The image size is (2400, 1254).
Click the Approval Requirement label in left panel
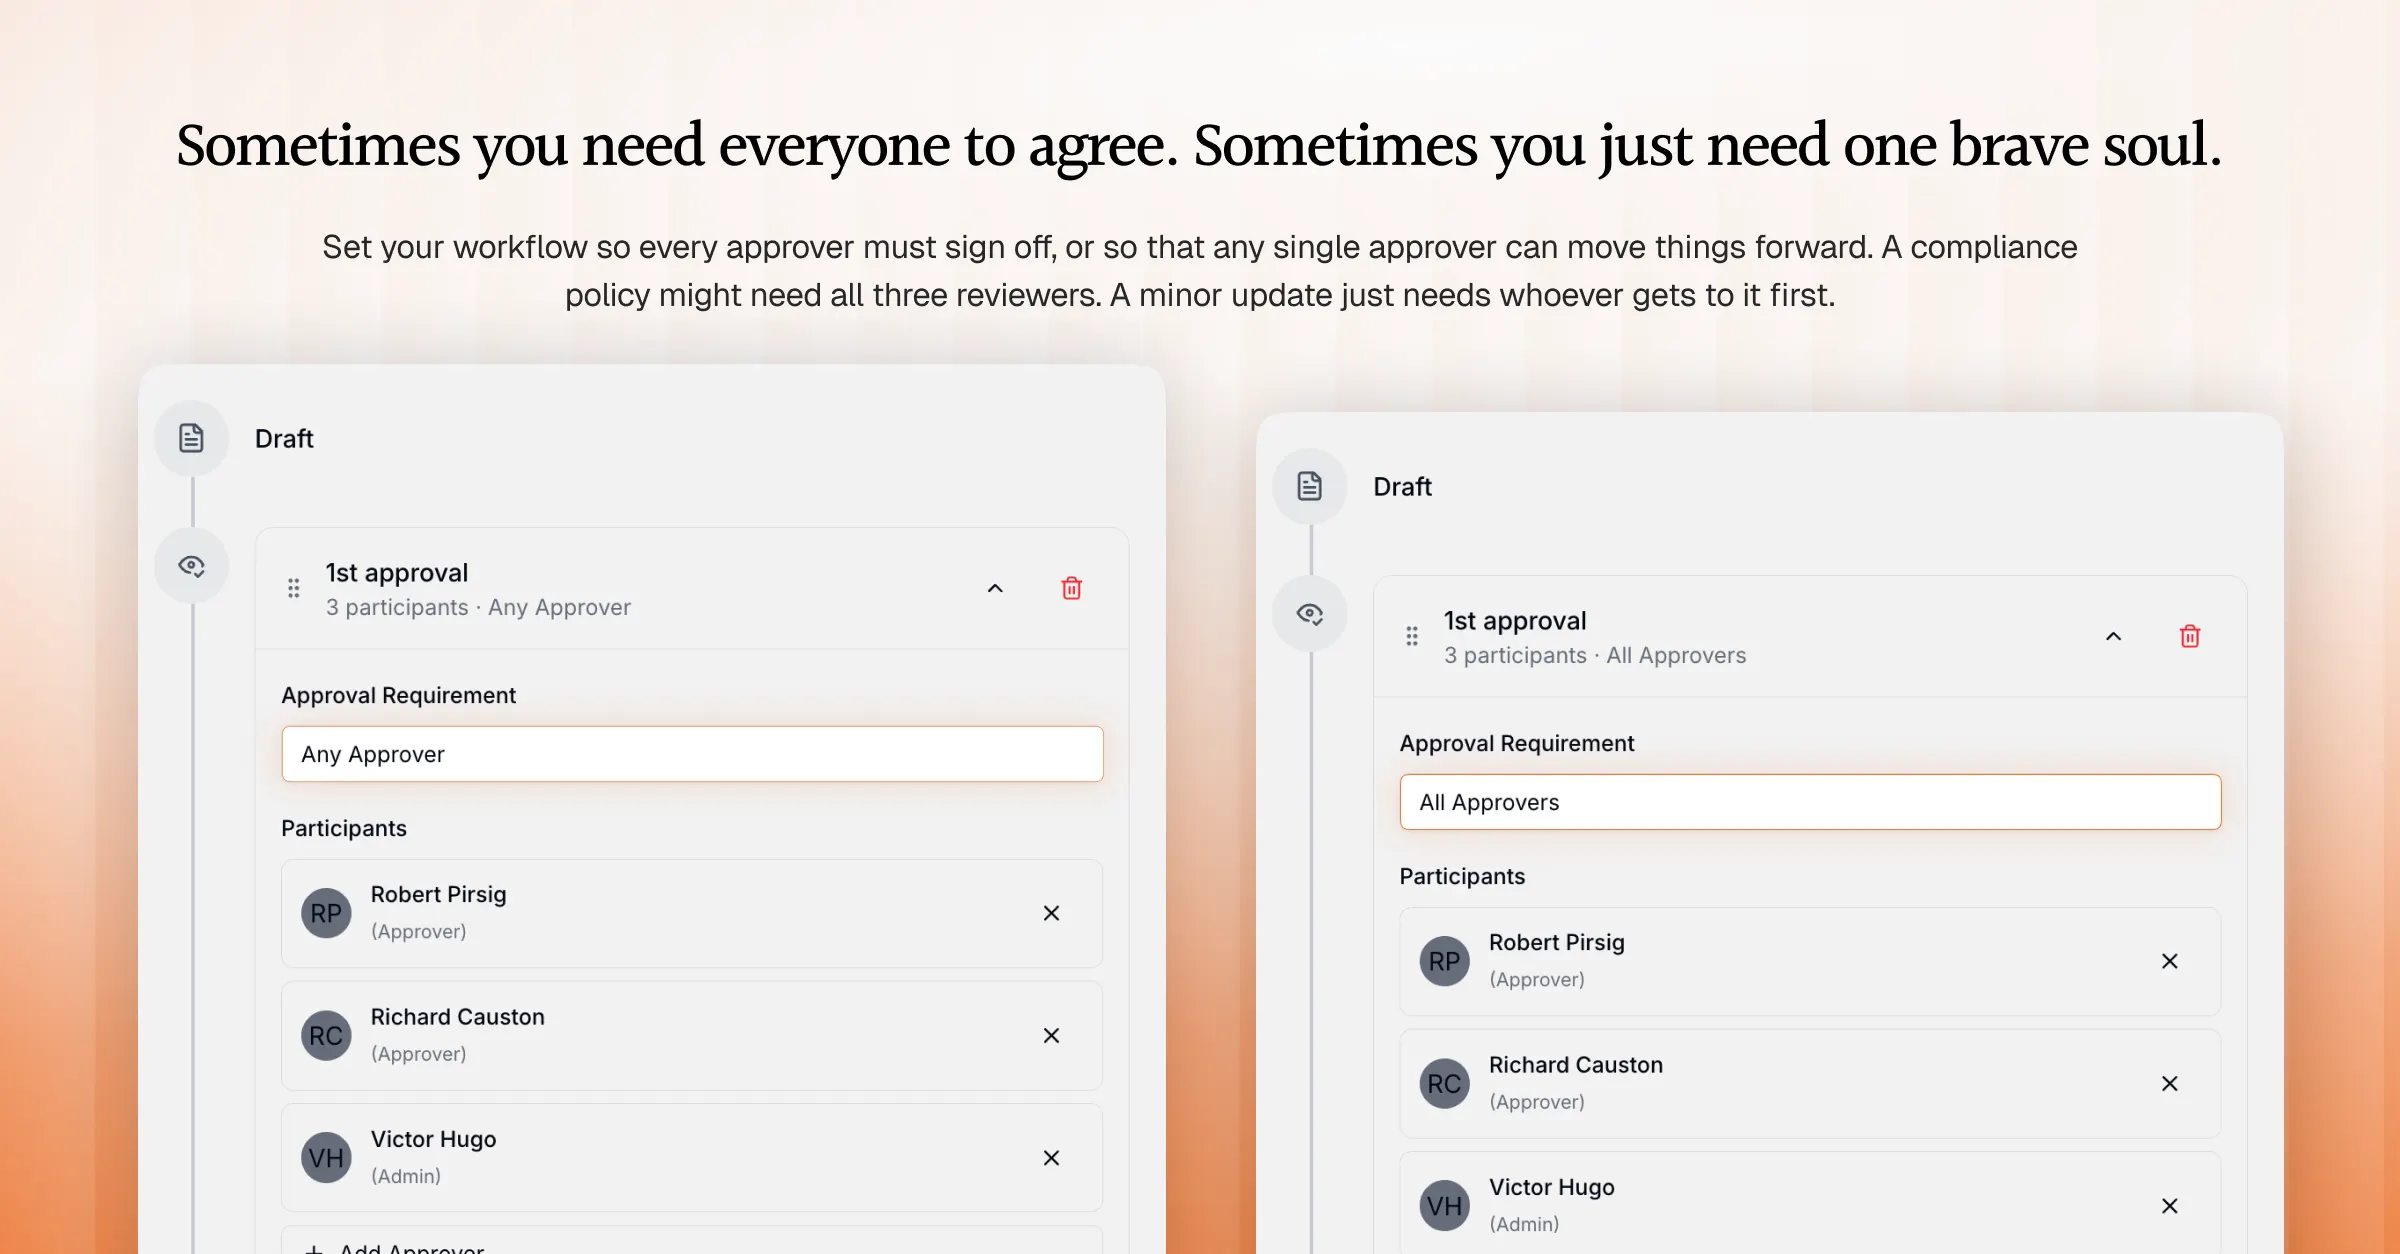point(398,695)
